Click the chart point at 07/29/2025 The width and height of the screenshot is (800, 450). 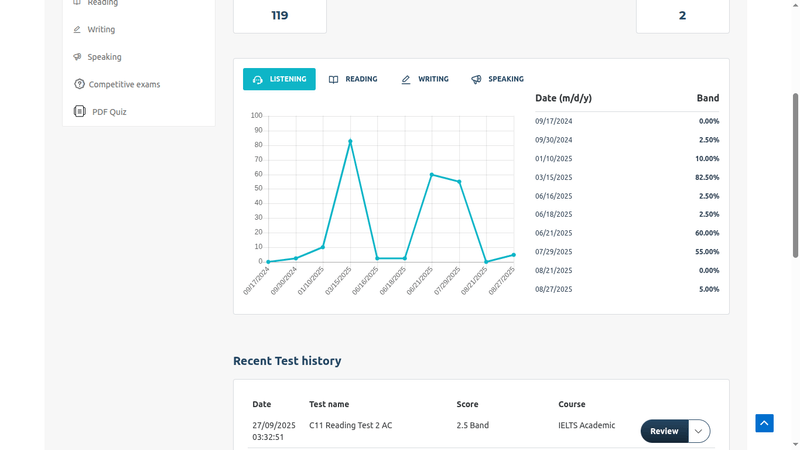[459, 182]
